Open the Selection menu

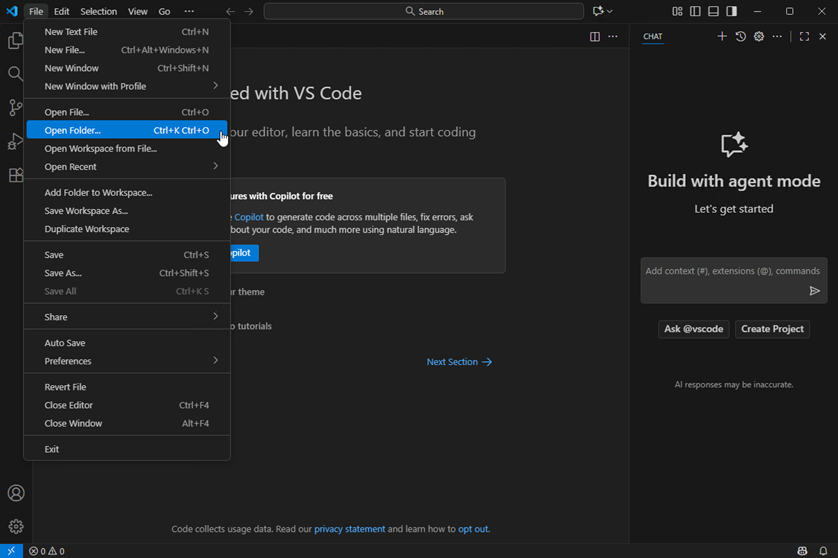98,11
